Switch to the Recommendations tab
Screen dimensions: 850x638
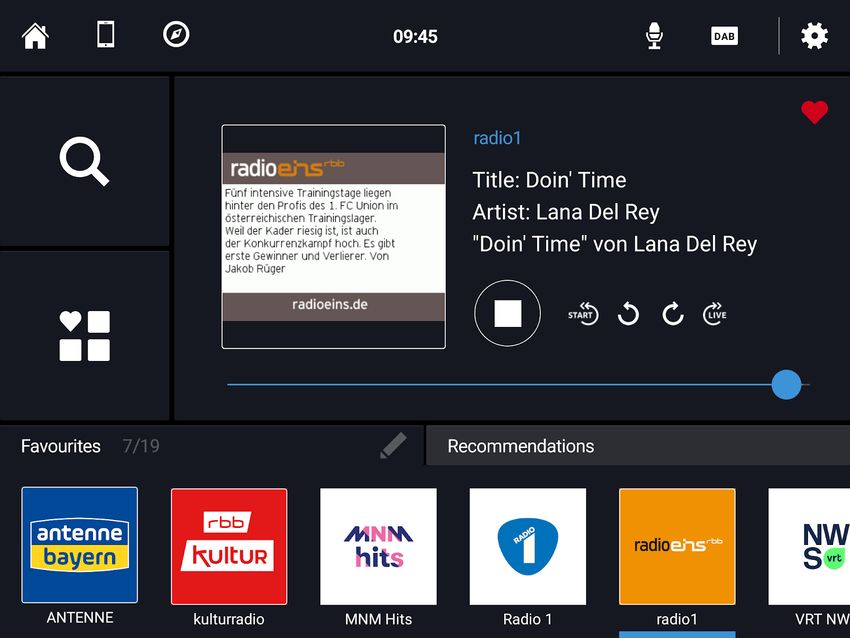point(638,446)
